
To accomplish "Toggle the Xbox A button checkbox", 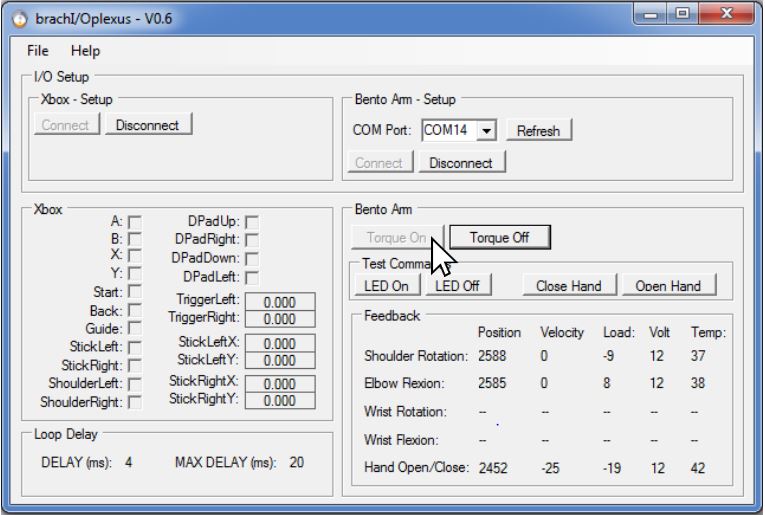I will tap(135, 222).
